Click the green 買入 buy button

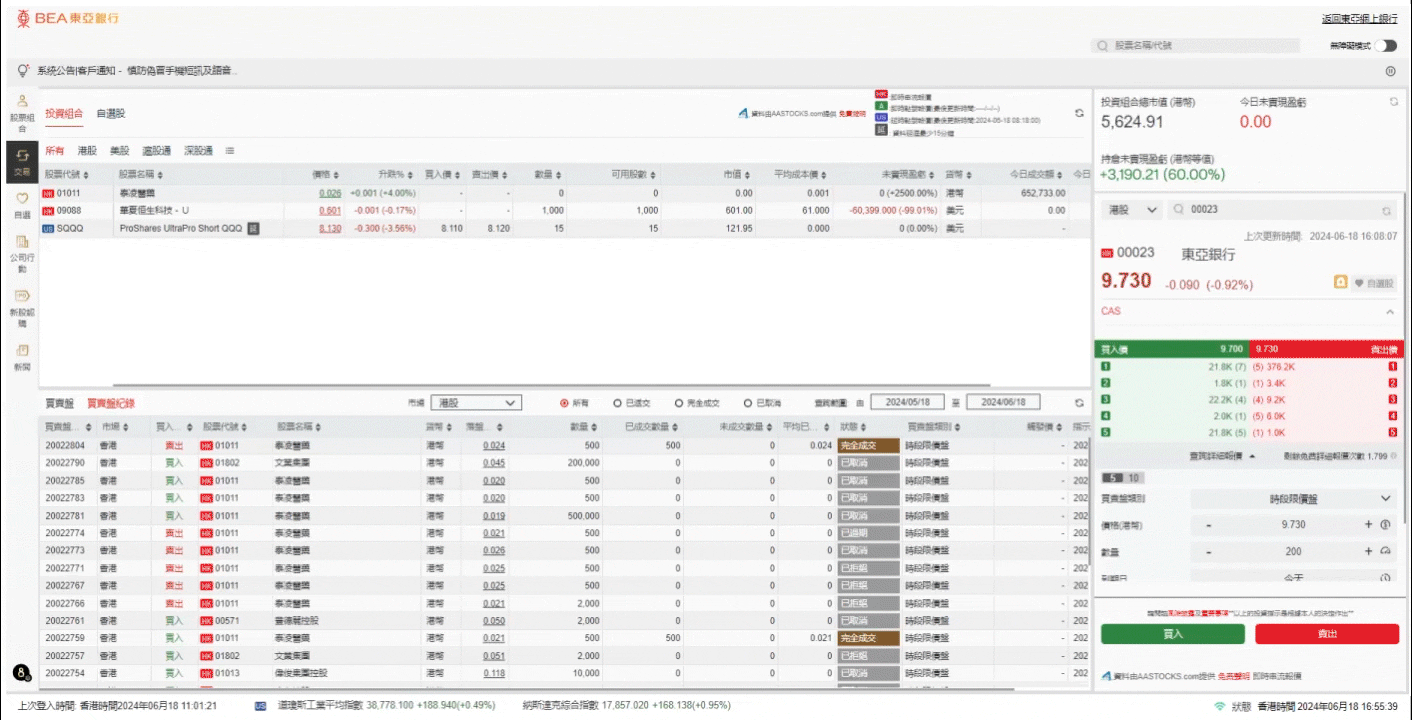(1172, 634)
